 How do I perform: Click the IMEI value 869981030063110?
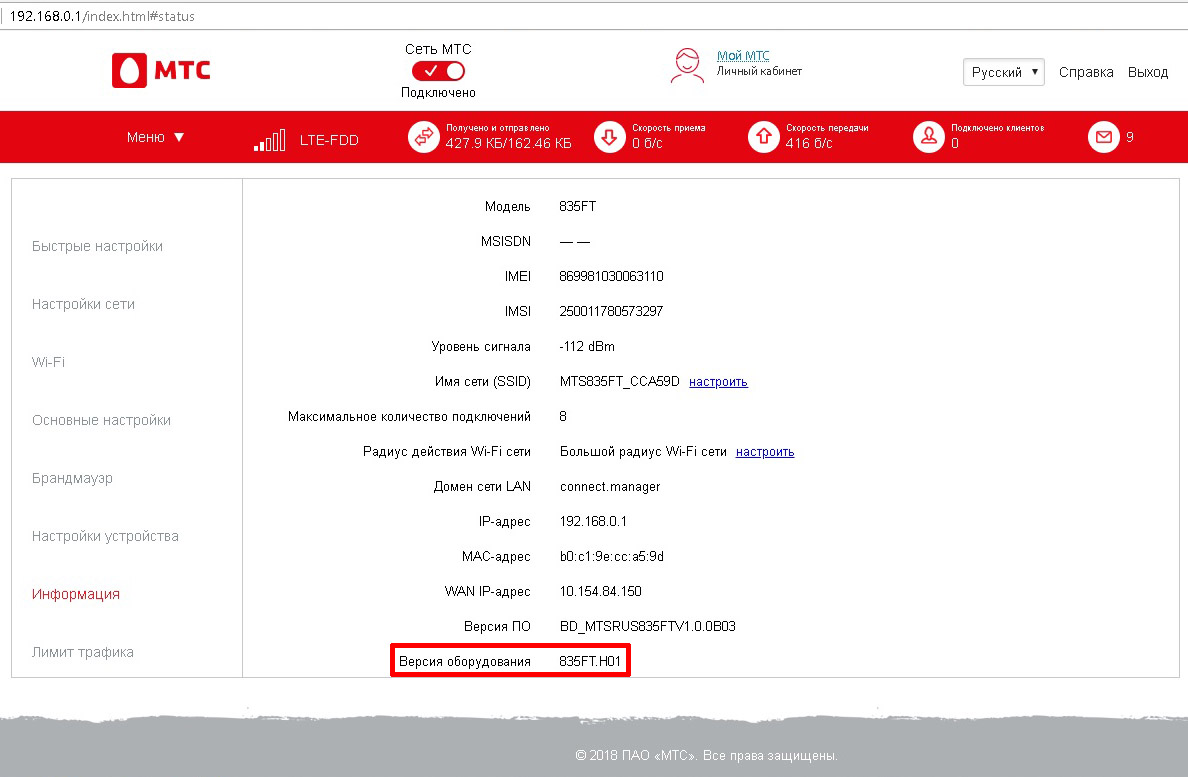click(x=611, y=276)
